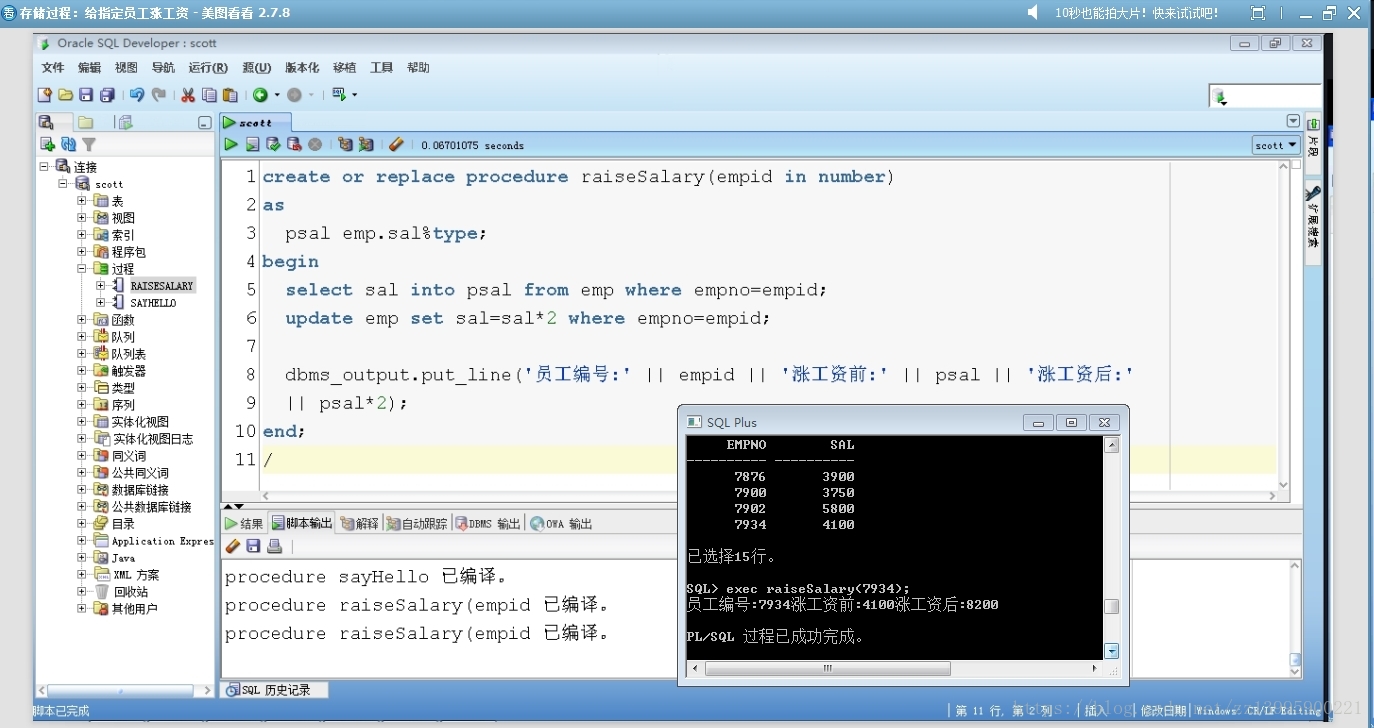Click the Cut scissors icon
This screenshot has width=1374, height=728.
(x=188, y=95)
